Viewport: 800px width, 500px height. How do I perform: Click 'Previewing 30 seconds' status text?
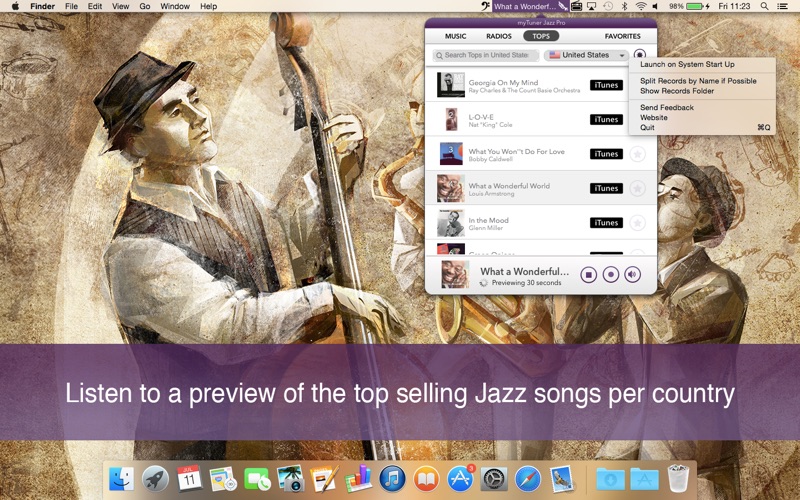tap(527, 283)
